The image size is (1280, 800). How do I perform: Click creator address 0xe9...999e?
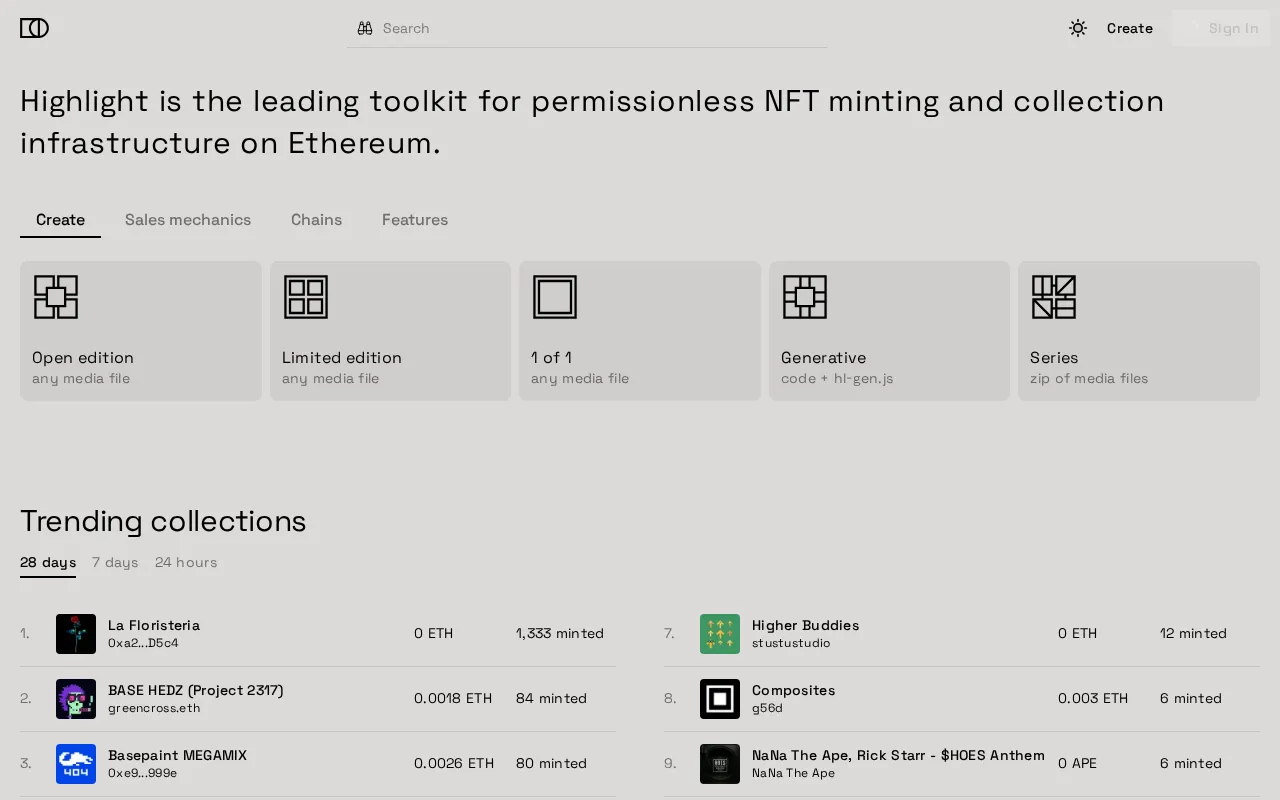tap(142, 773)
